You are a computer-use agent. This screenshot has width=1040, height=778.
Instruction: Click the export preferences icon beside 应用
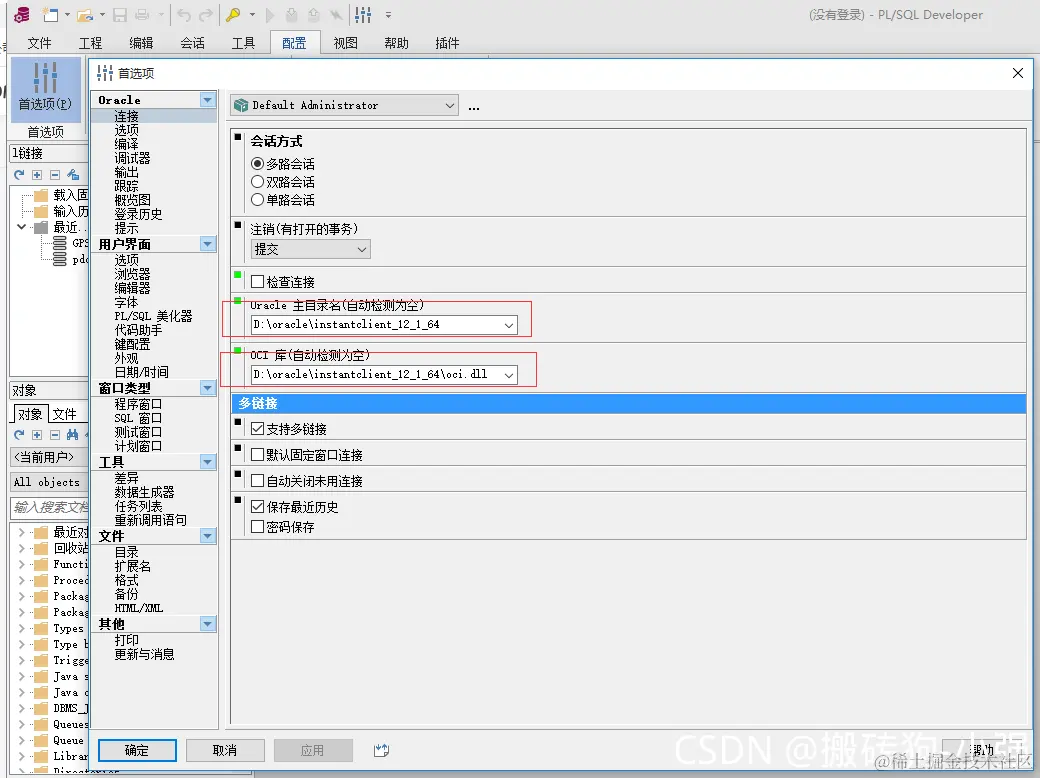(x=381, y=750)
